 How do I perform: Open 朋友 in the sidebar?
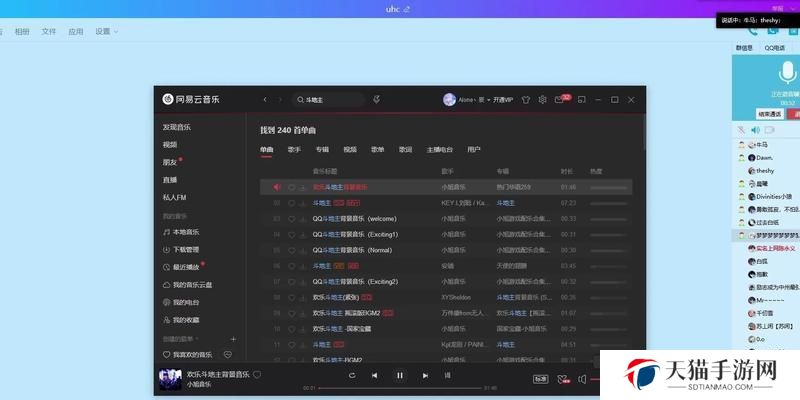click(170, 162)
